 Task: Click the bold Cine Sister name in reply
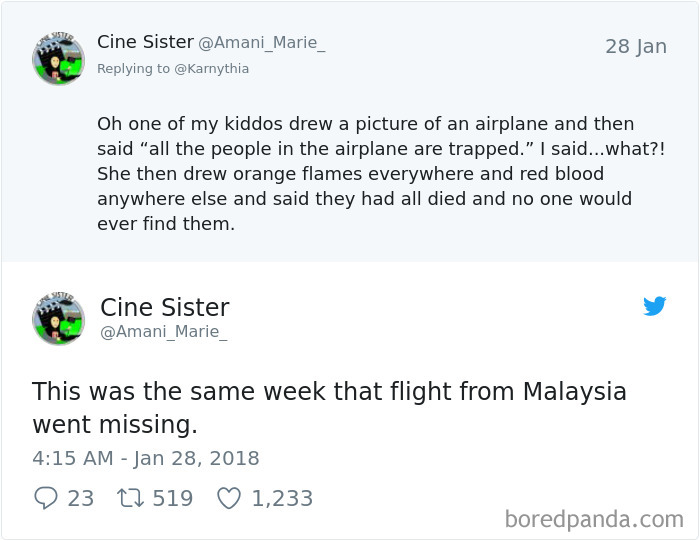click(145, 42)
